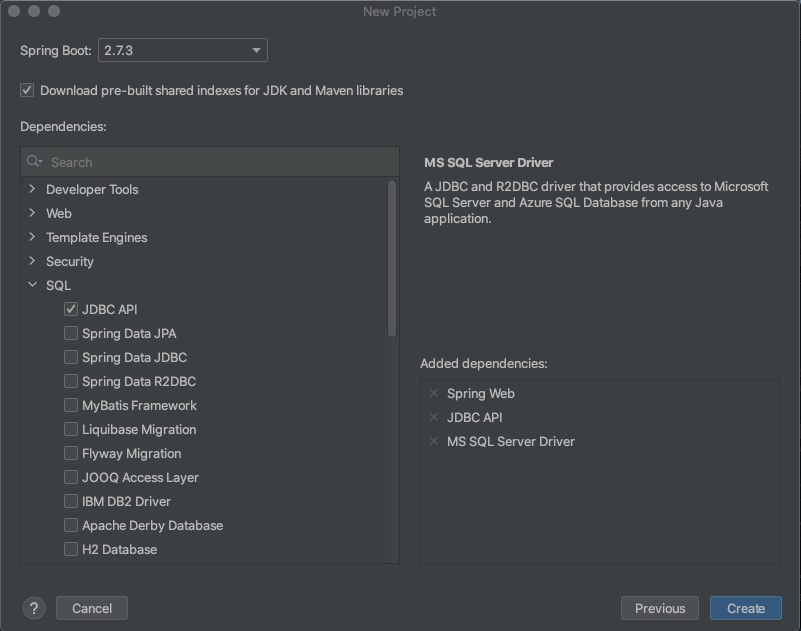Click the Create button
Screen dimensions: 801x631
point(746,608)
